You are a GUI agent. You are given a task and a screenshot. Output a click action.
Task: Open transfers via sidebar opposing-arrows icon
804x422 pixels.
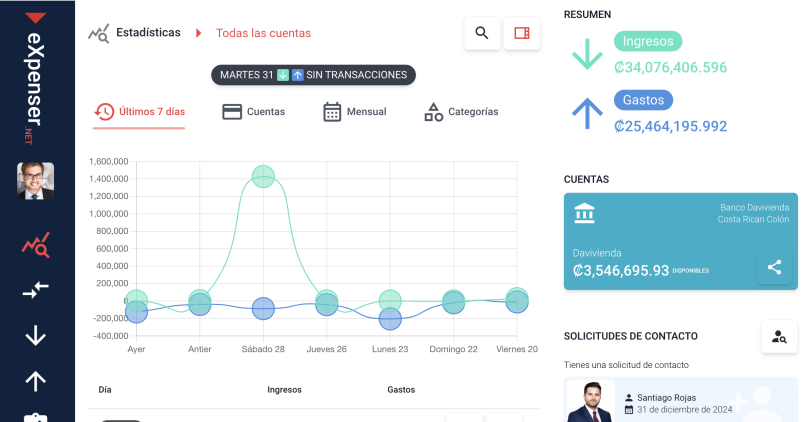click(36, 289)
